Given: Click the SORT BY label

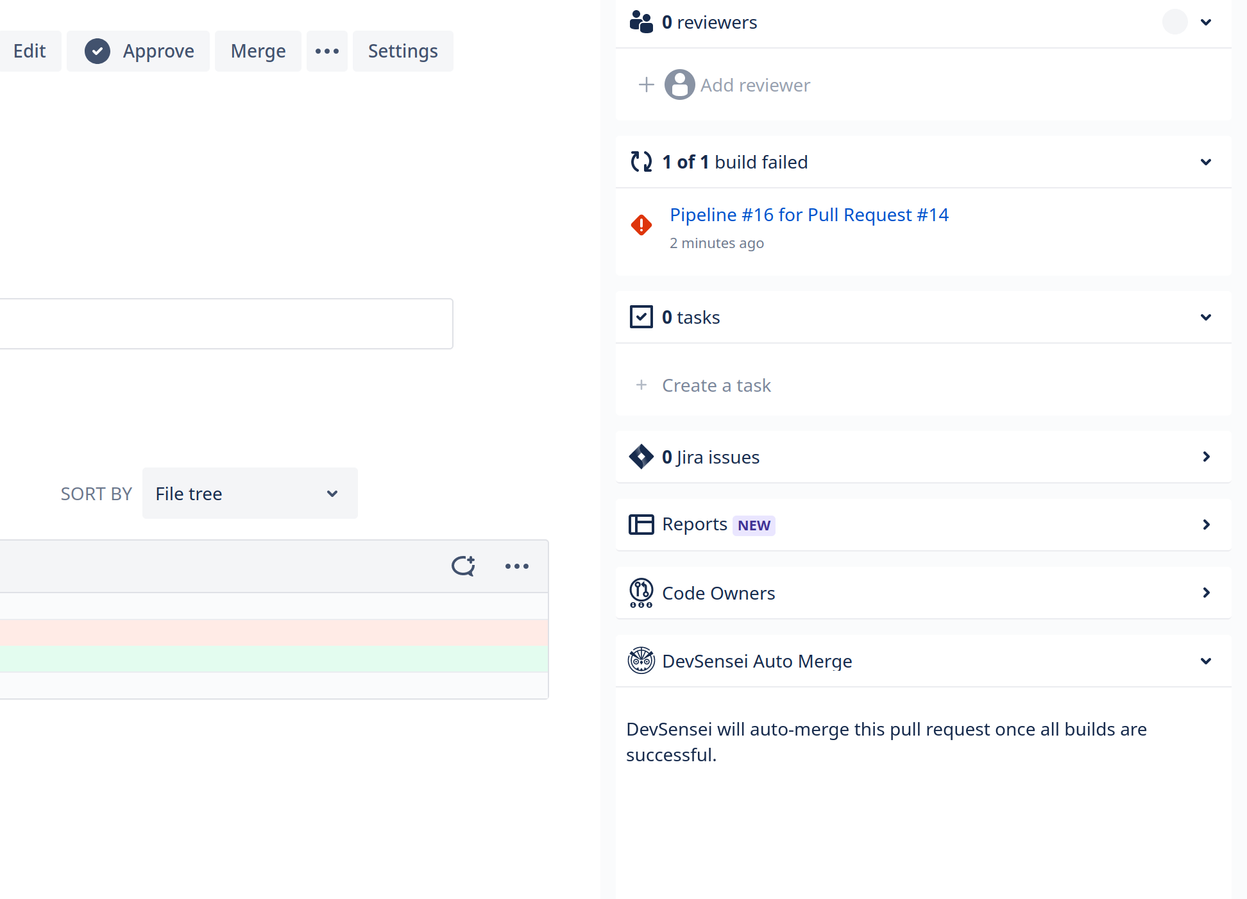Looking at the screenshot, I should point(96,494).
